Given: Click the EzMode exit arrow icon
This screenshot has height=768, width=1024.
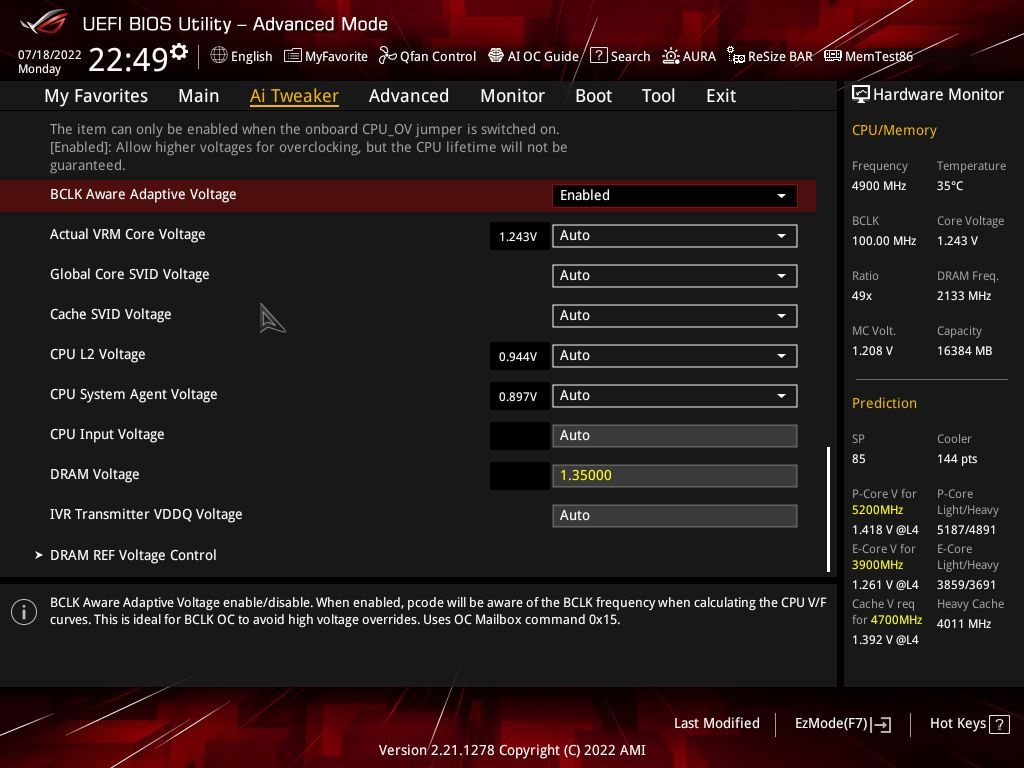Looking at the screenshot, I should point(882,724).
